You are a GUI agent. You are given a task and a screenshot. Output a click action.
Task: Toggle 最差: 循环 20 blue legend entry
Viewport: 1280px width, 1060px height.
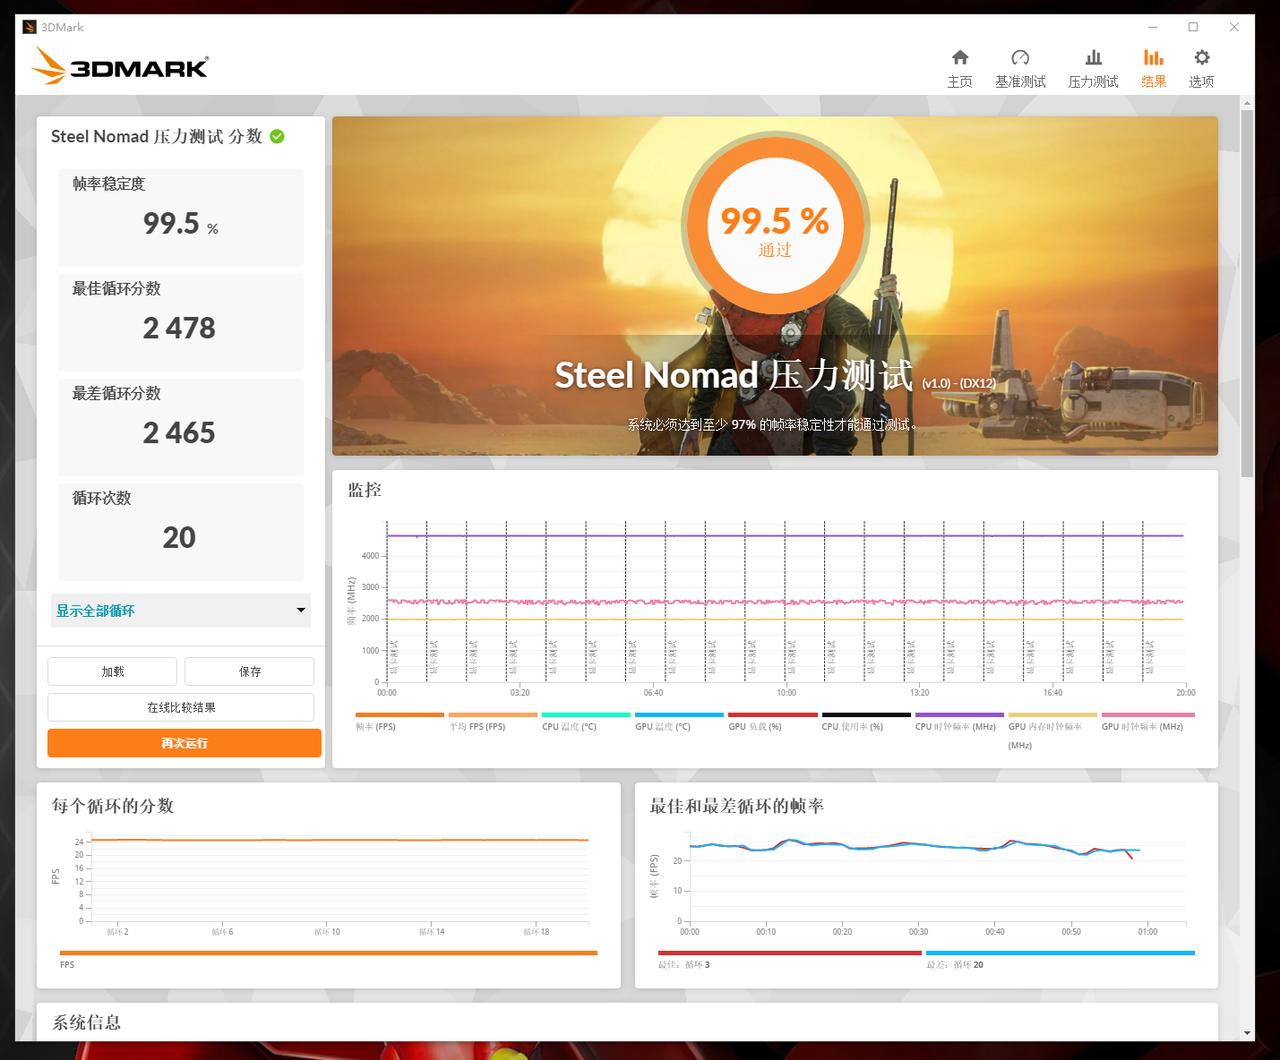1060,958
